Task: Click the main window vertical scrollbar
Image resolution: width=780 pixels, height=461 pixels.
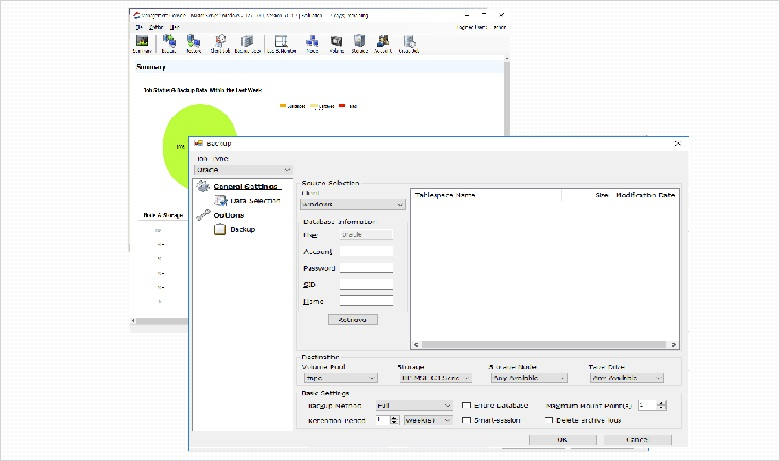Action: pos(507,97)
